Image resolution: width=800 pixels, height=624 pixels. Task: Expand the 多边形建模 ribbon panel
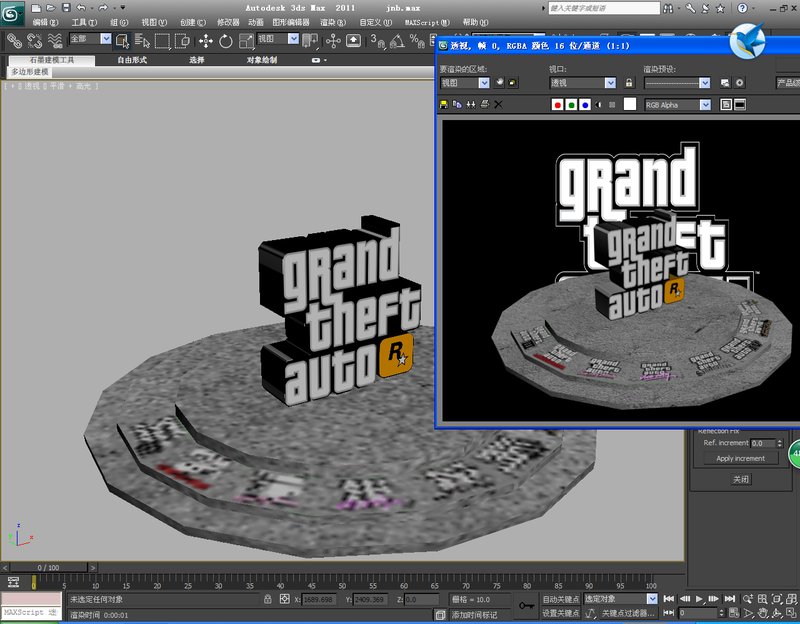coord(30,72)
